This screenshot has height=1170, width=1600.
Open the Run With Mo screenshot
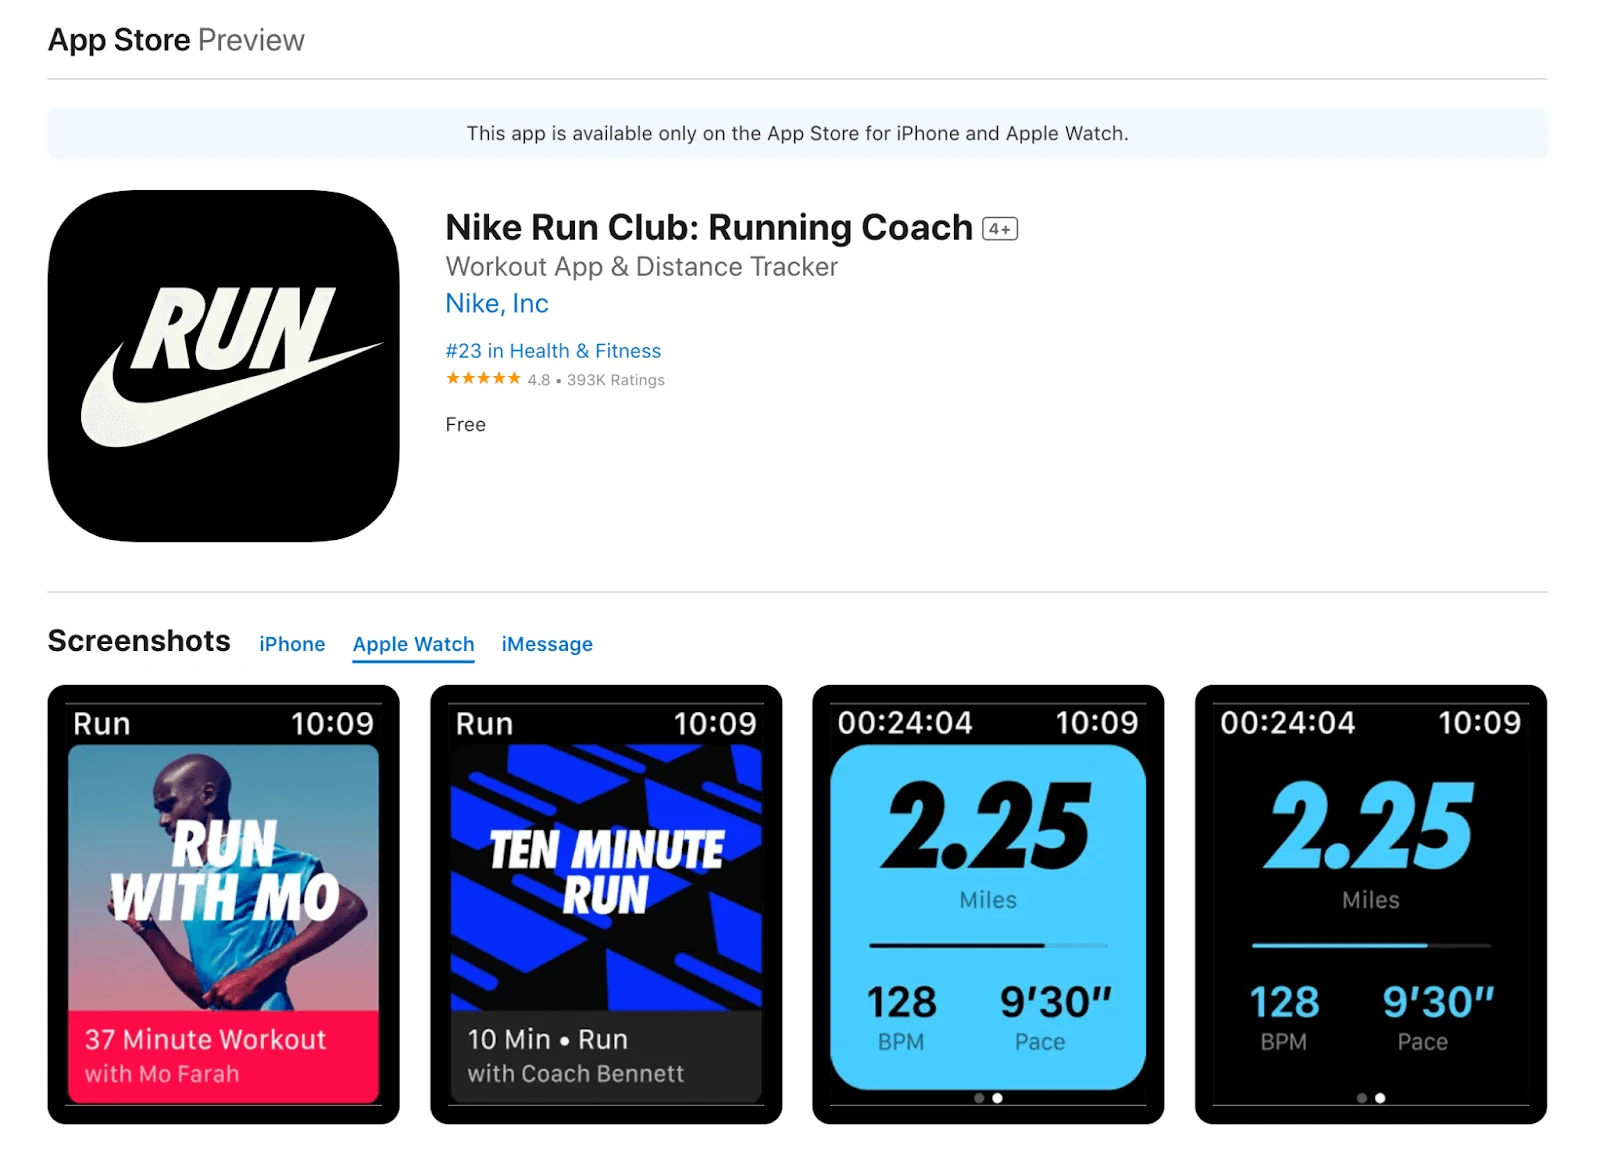point(223,904)
